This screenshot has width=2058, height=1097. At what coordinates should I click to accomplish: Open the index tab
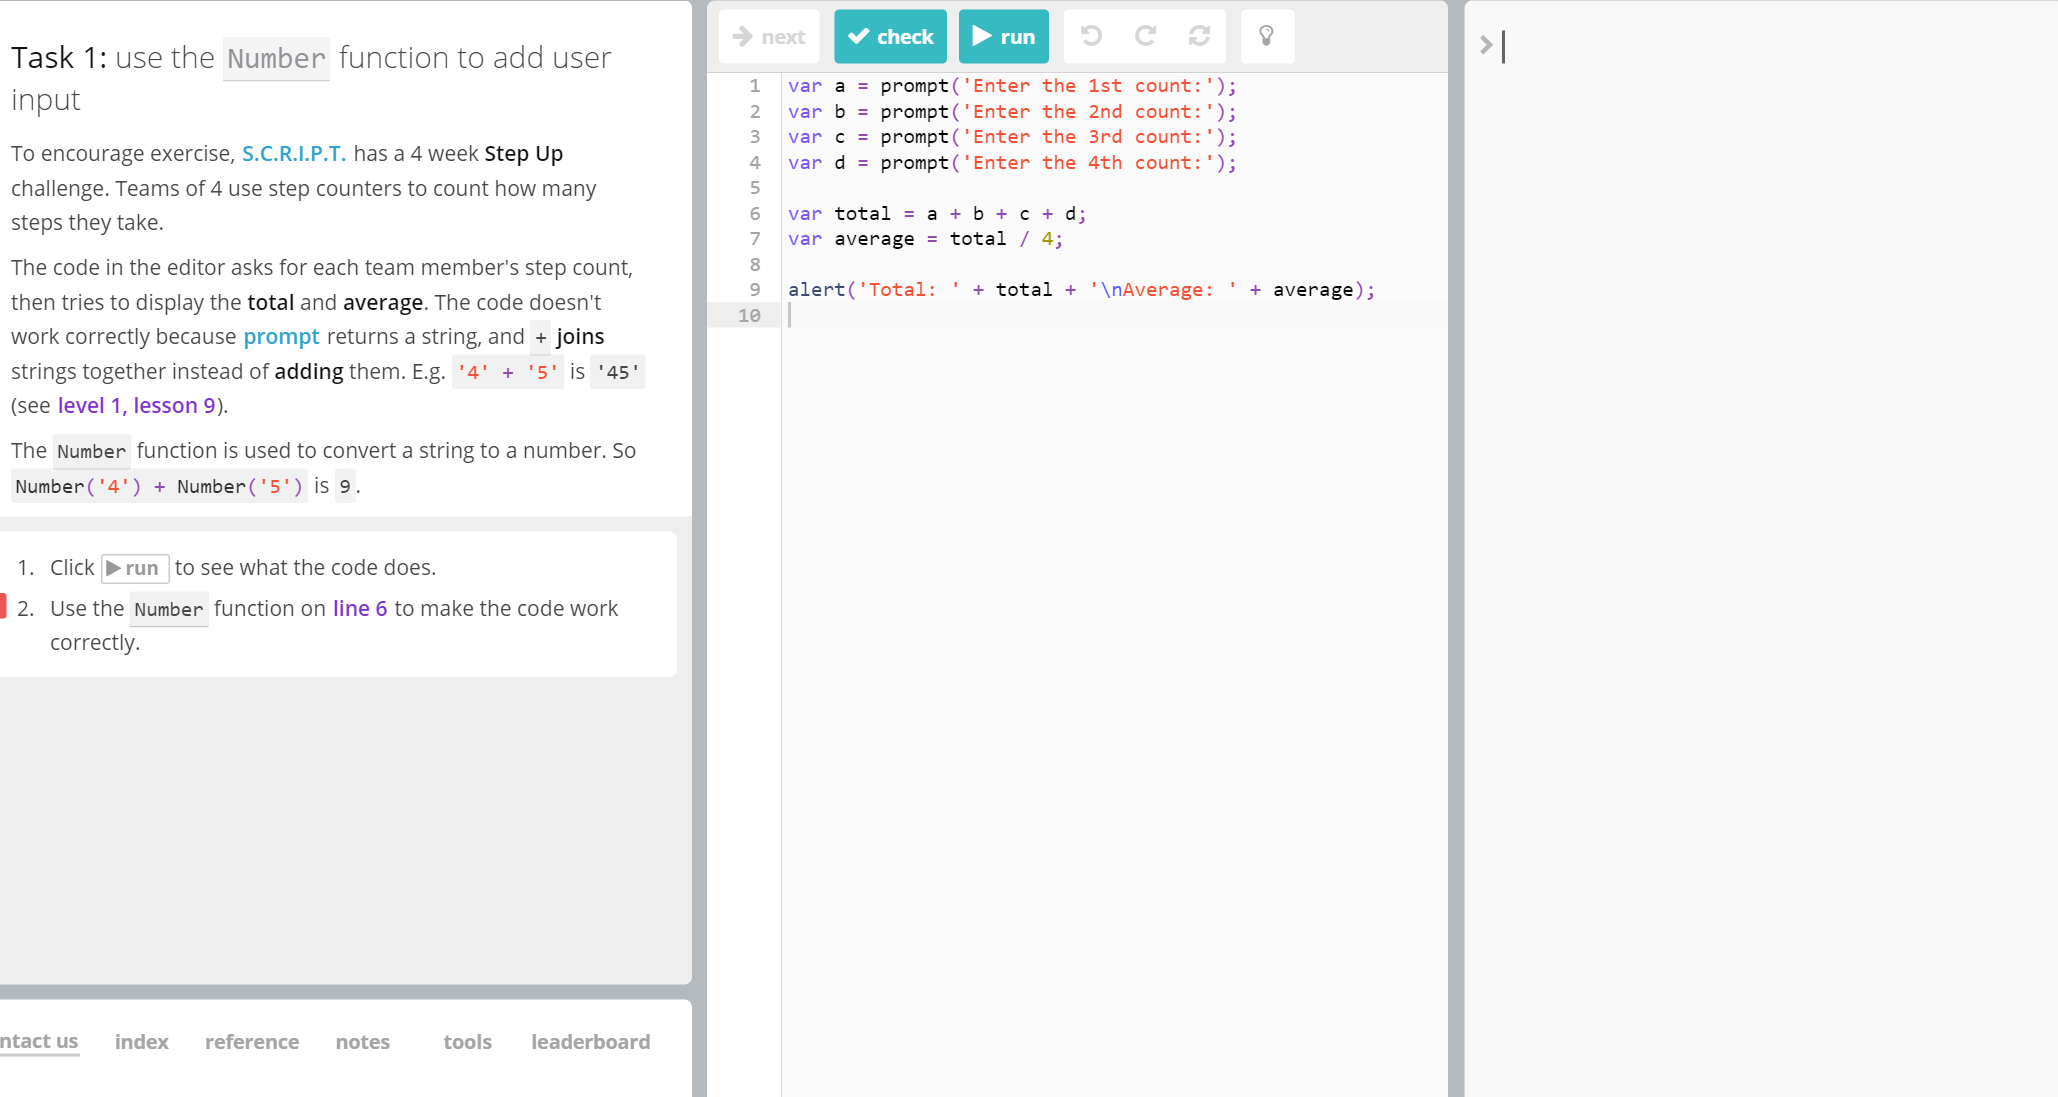coord(141,1042)
